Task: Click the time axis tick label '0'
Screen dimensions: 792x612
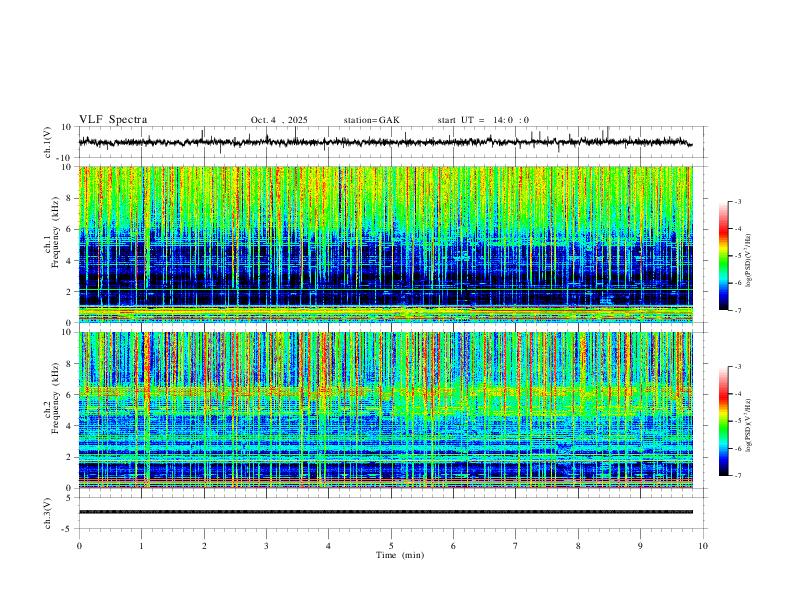Action: 79,546
